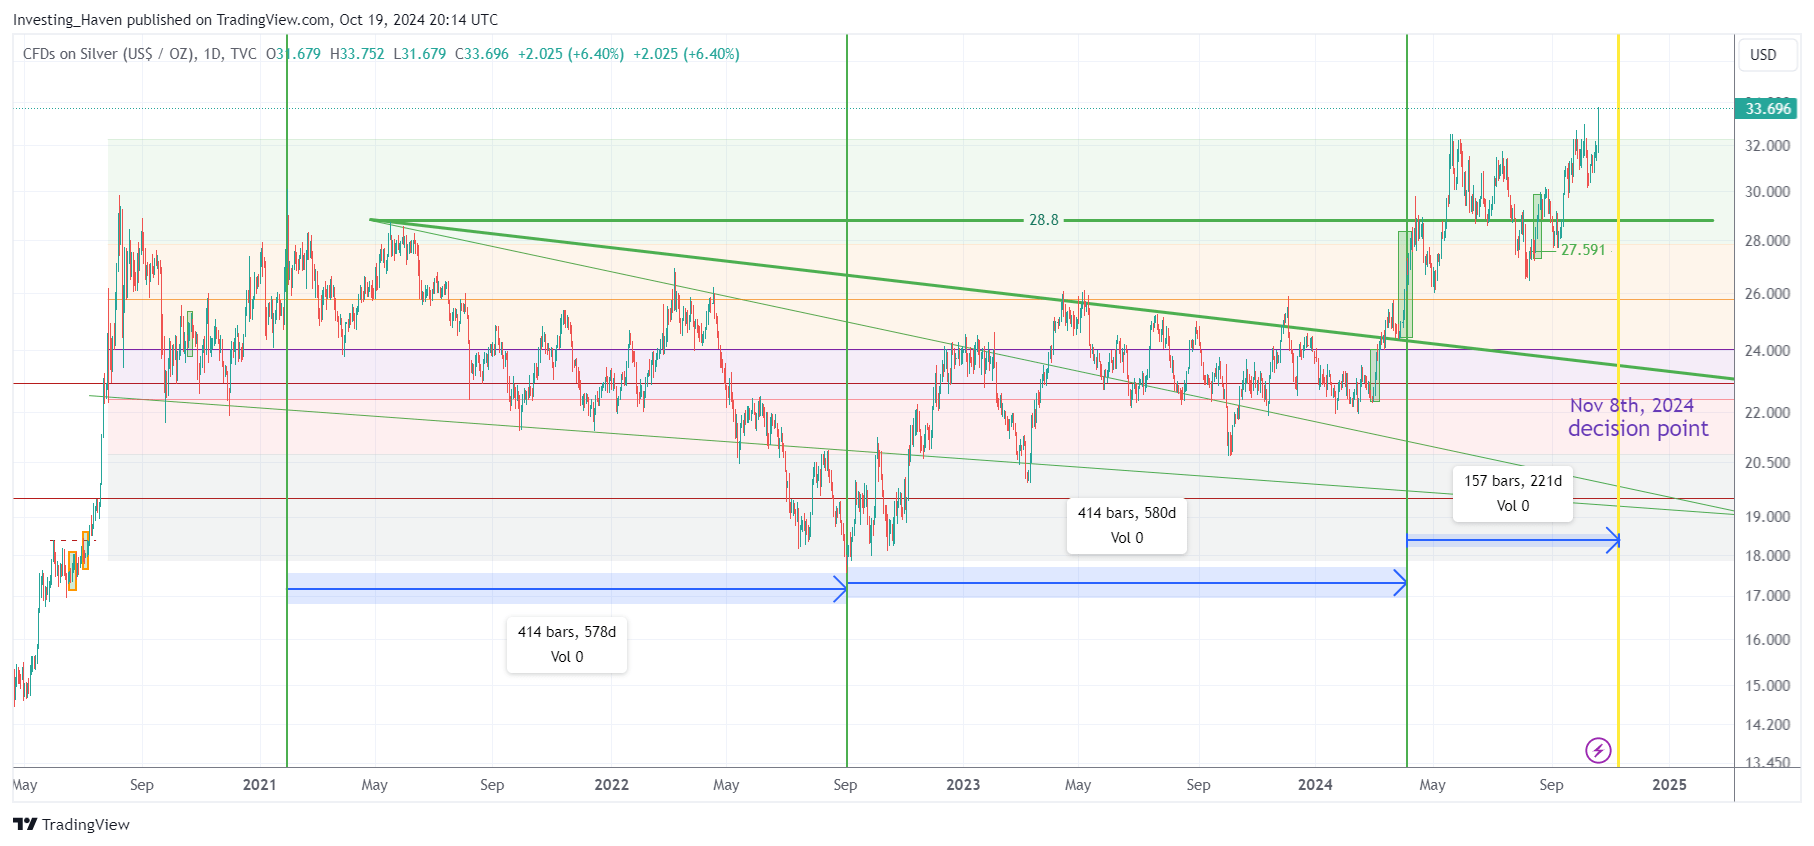Viewport: 1814px width, 846px height.
Task: Click the 24.000 price axis label
Action: point(1767,351)
